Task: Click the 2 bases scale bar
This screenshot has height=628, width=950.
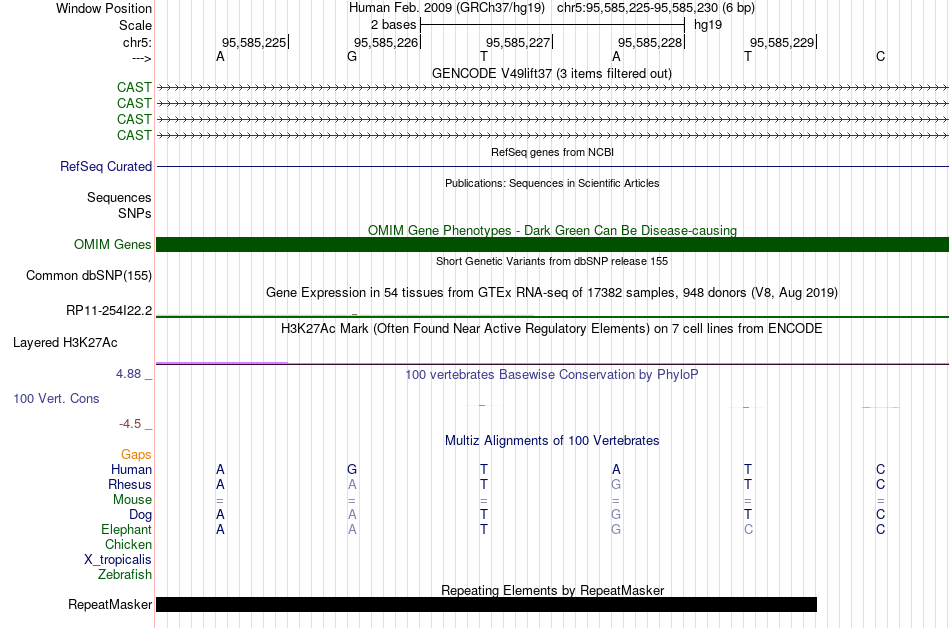Action: (x=552, y=25)
